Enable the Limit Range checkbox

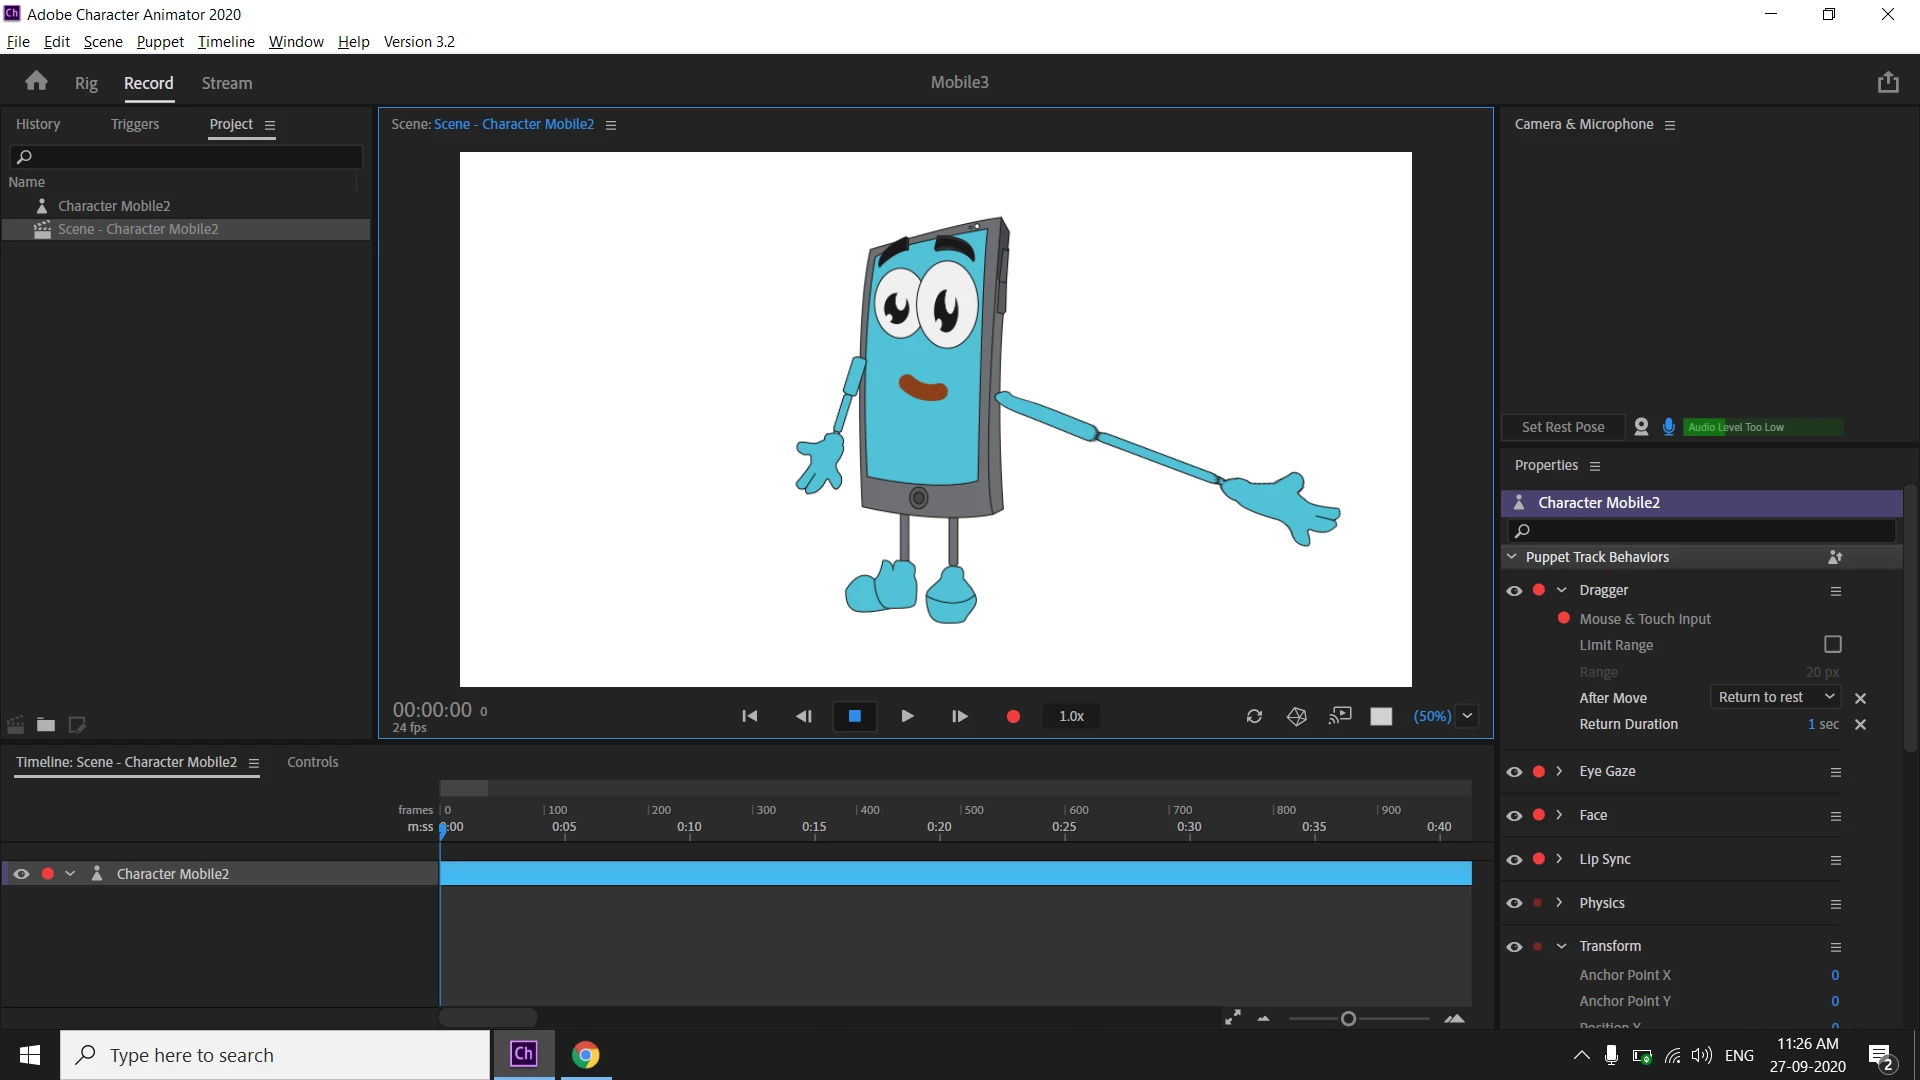(1832, 645)
